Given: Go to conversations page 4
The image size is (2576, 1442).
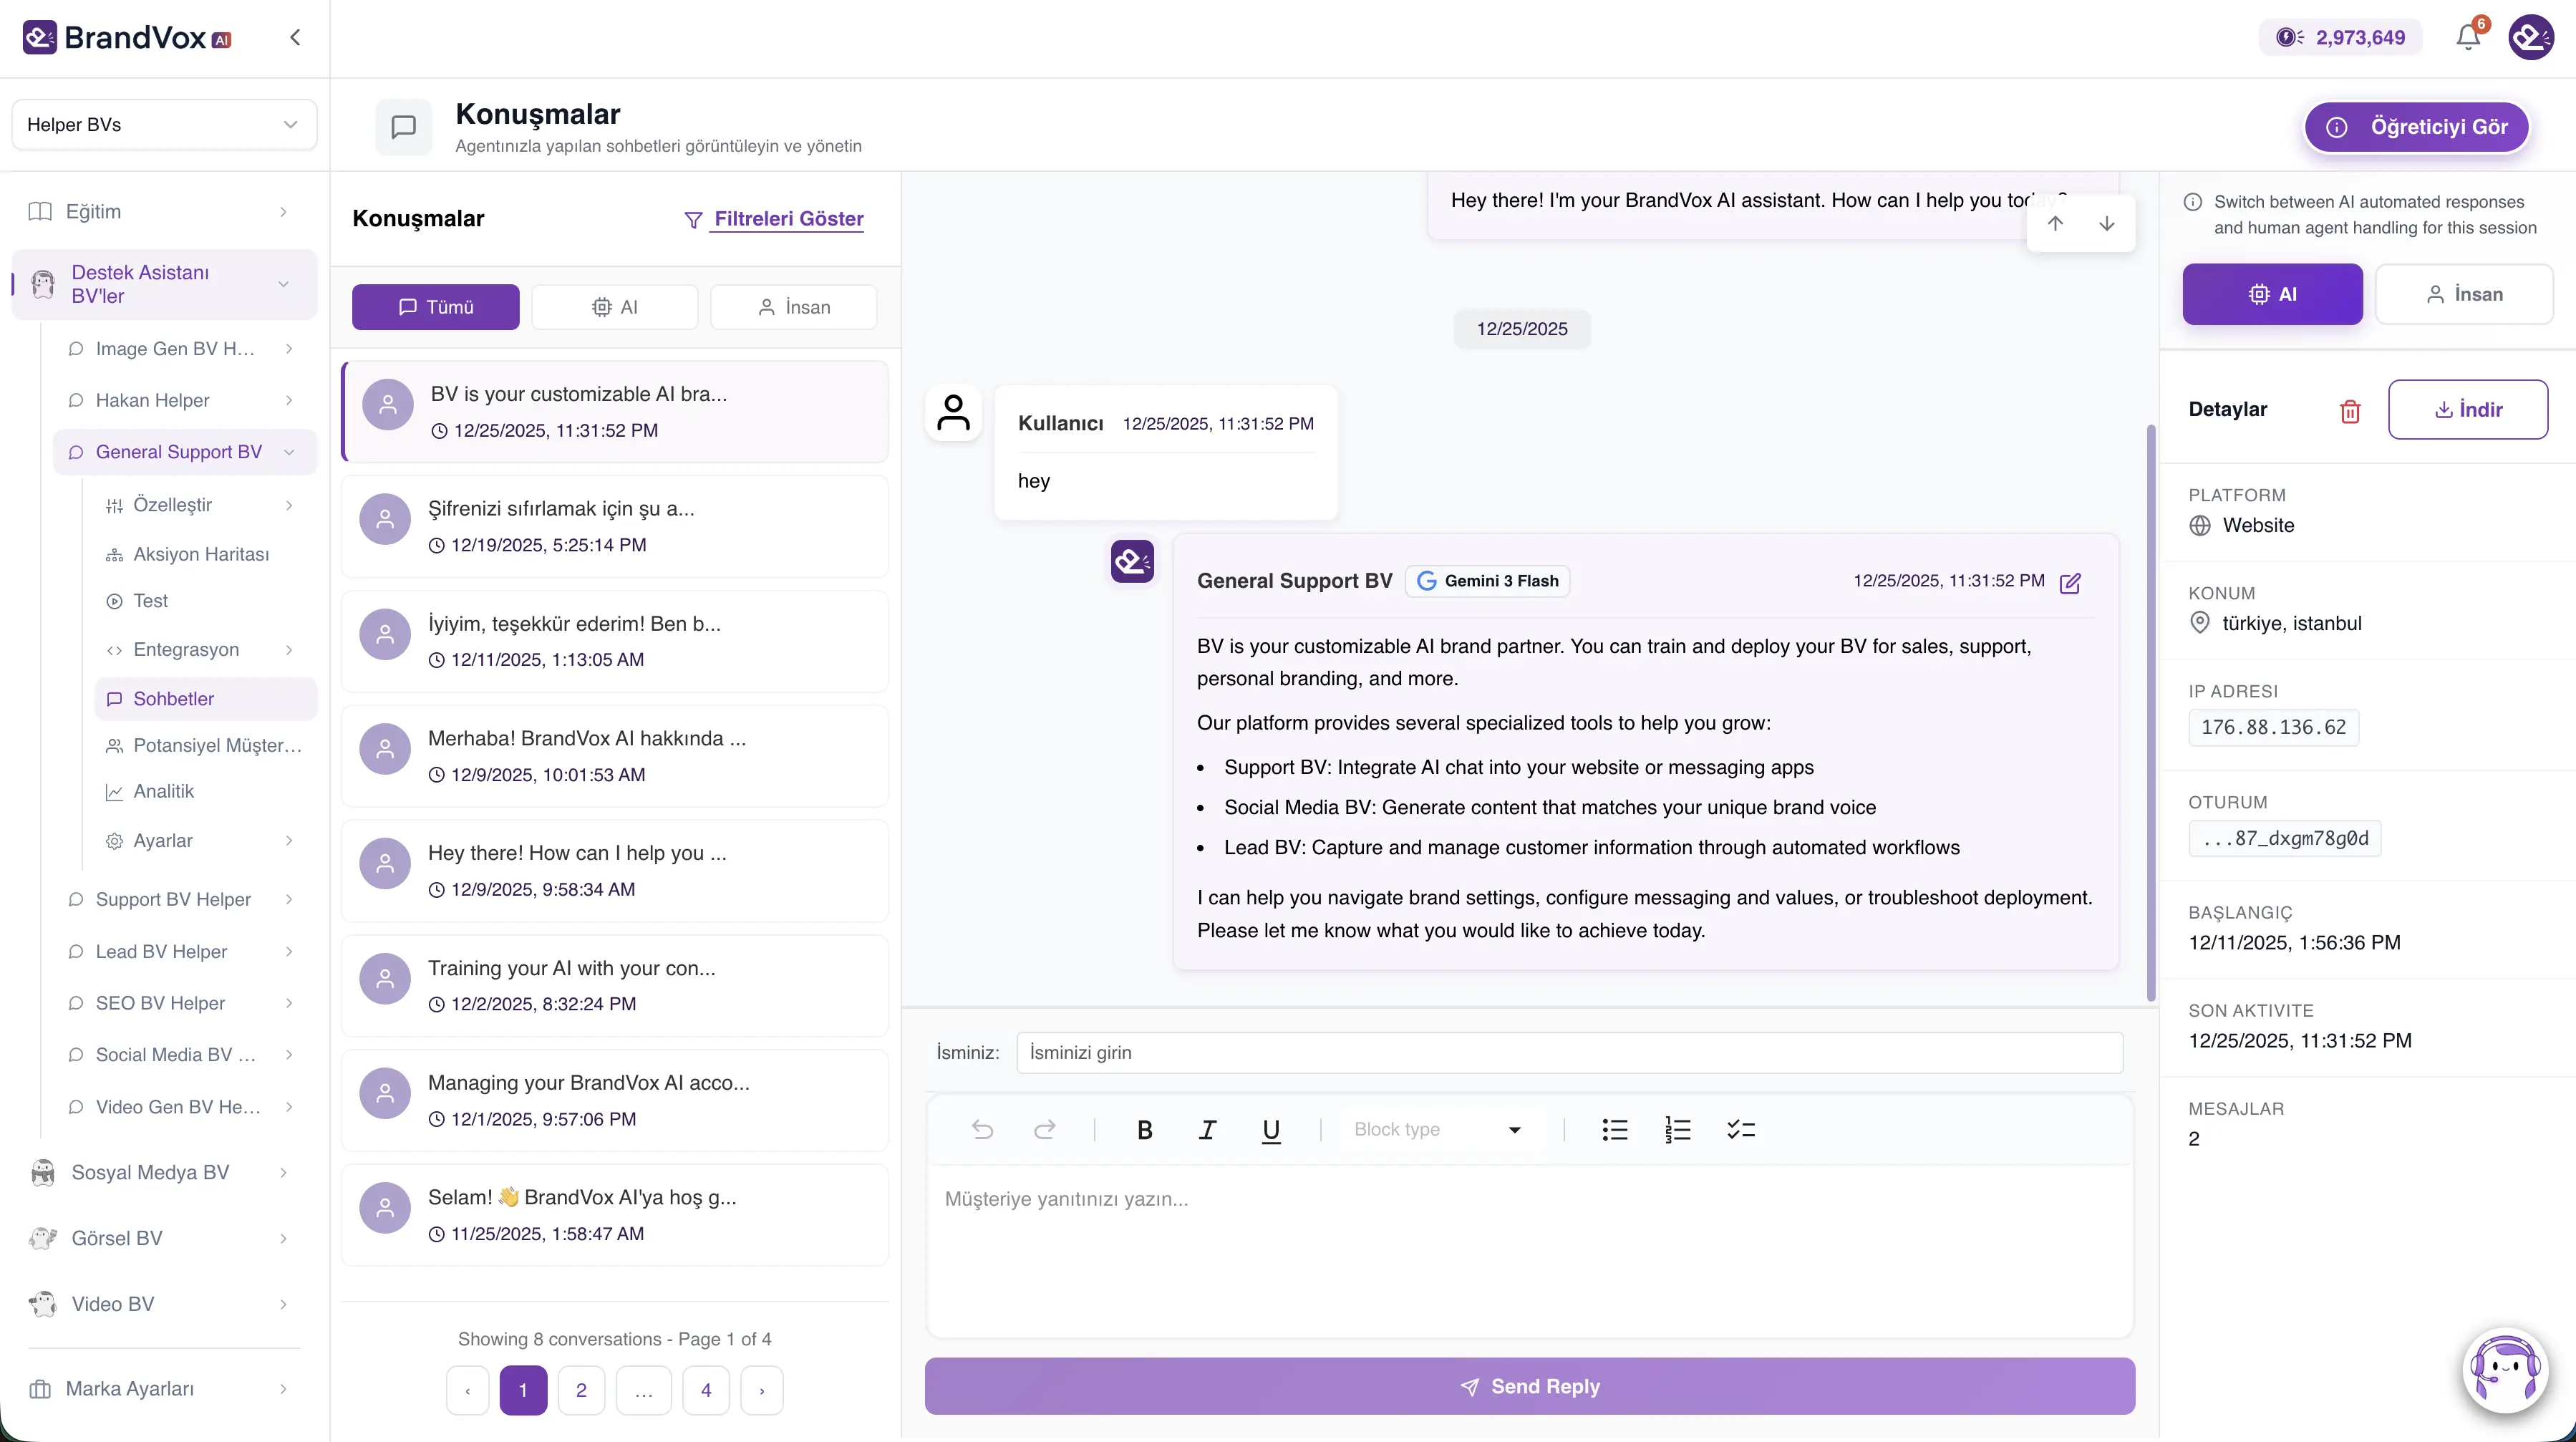Looking at the screenshot, I should tap(706, 1391).
